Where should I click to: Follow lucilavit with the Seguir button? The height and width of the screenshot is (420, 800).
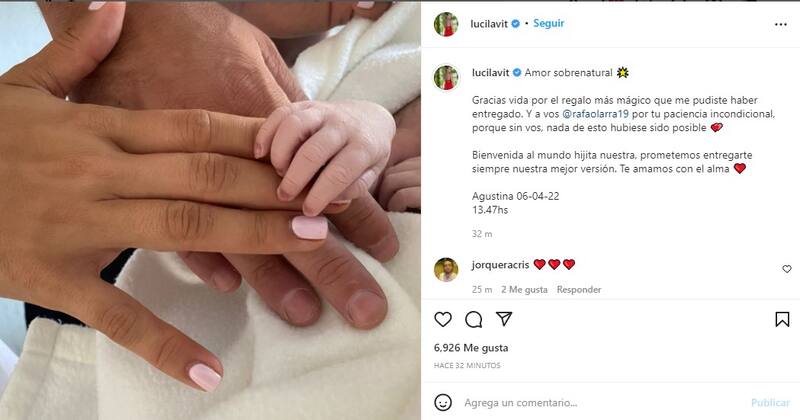tap(548, 23)
